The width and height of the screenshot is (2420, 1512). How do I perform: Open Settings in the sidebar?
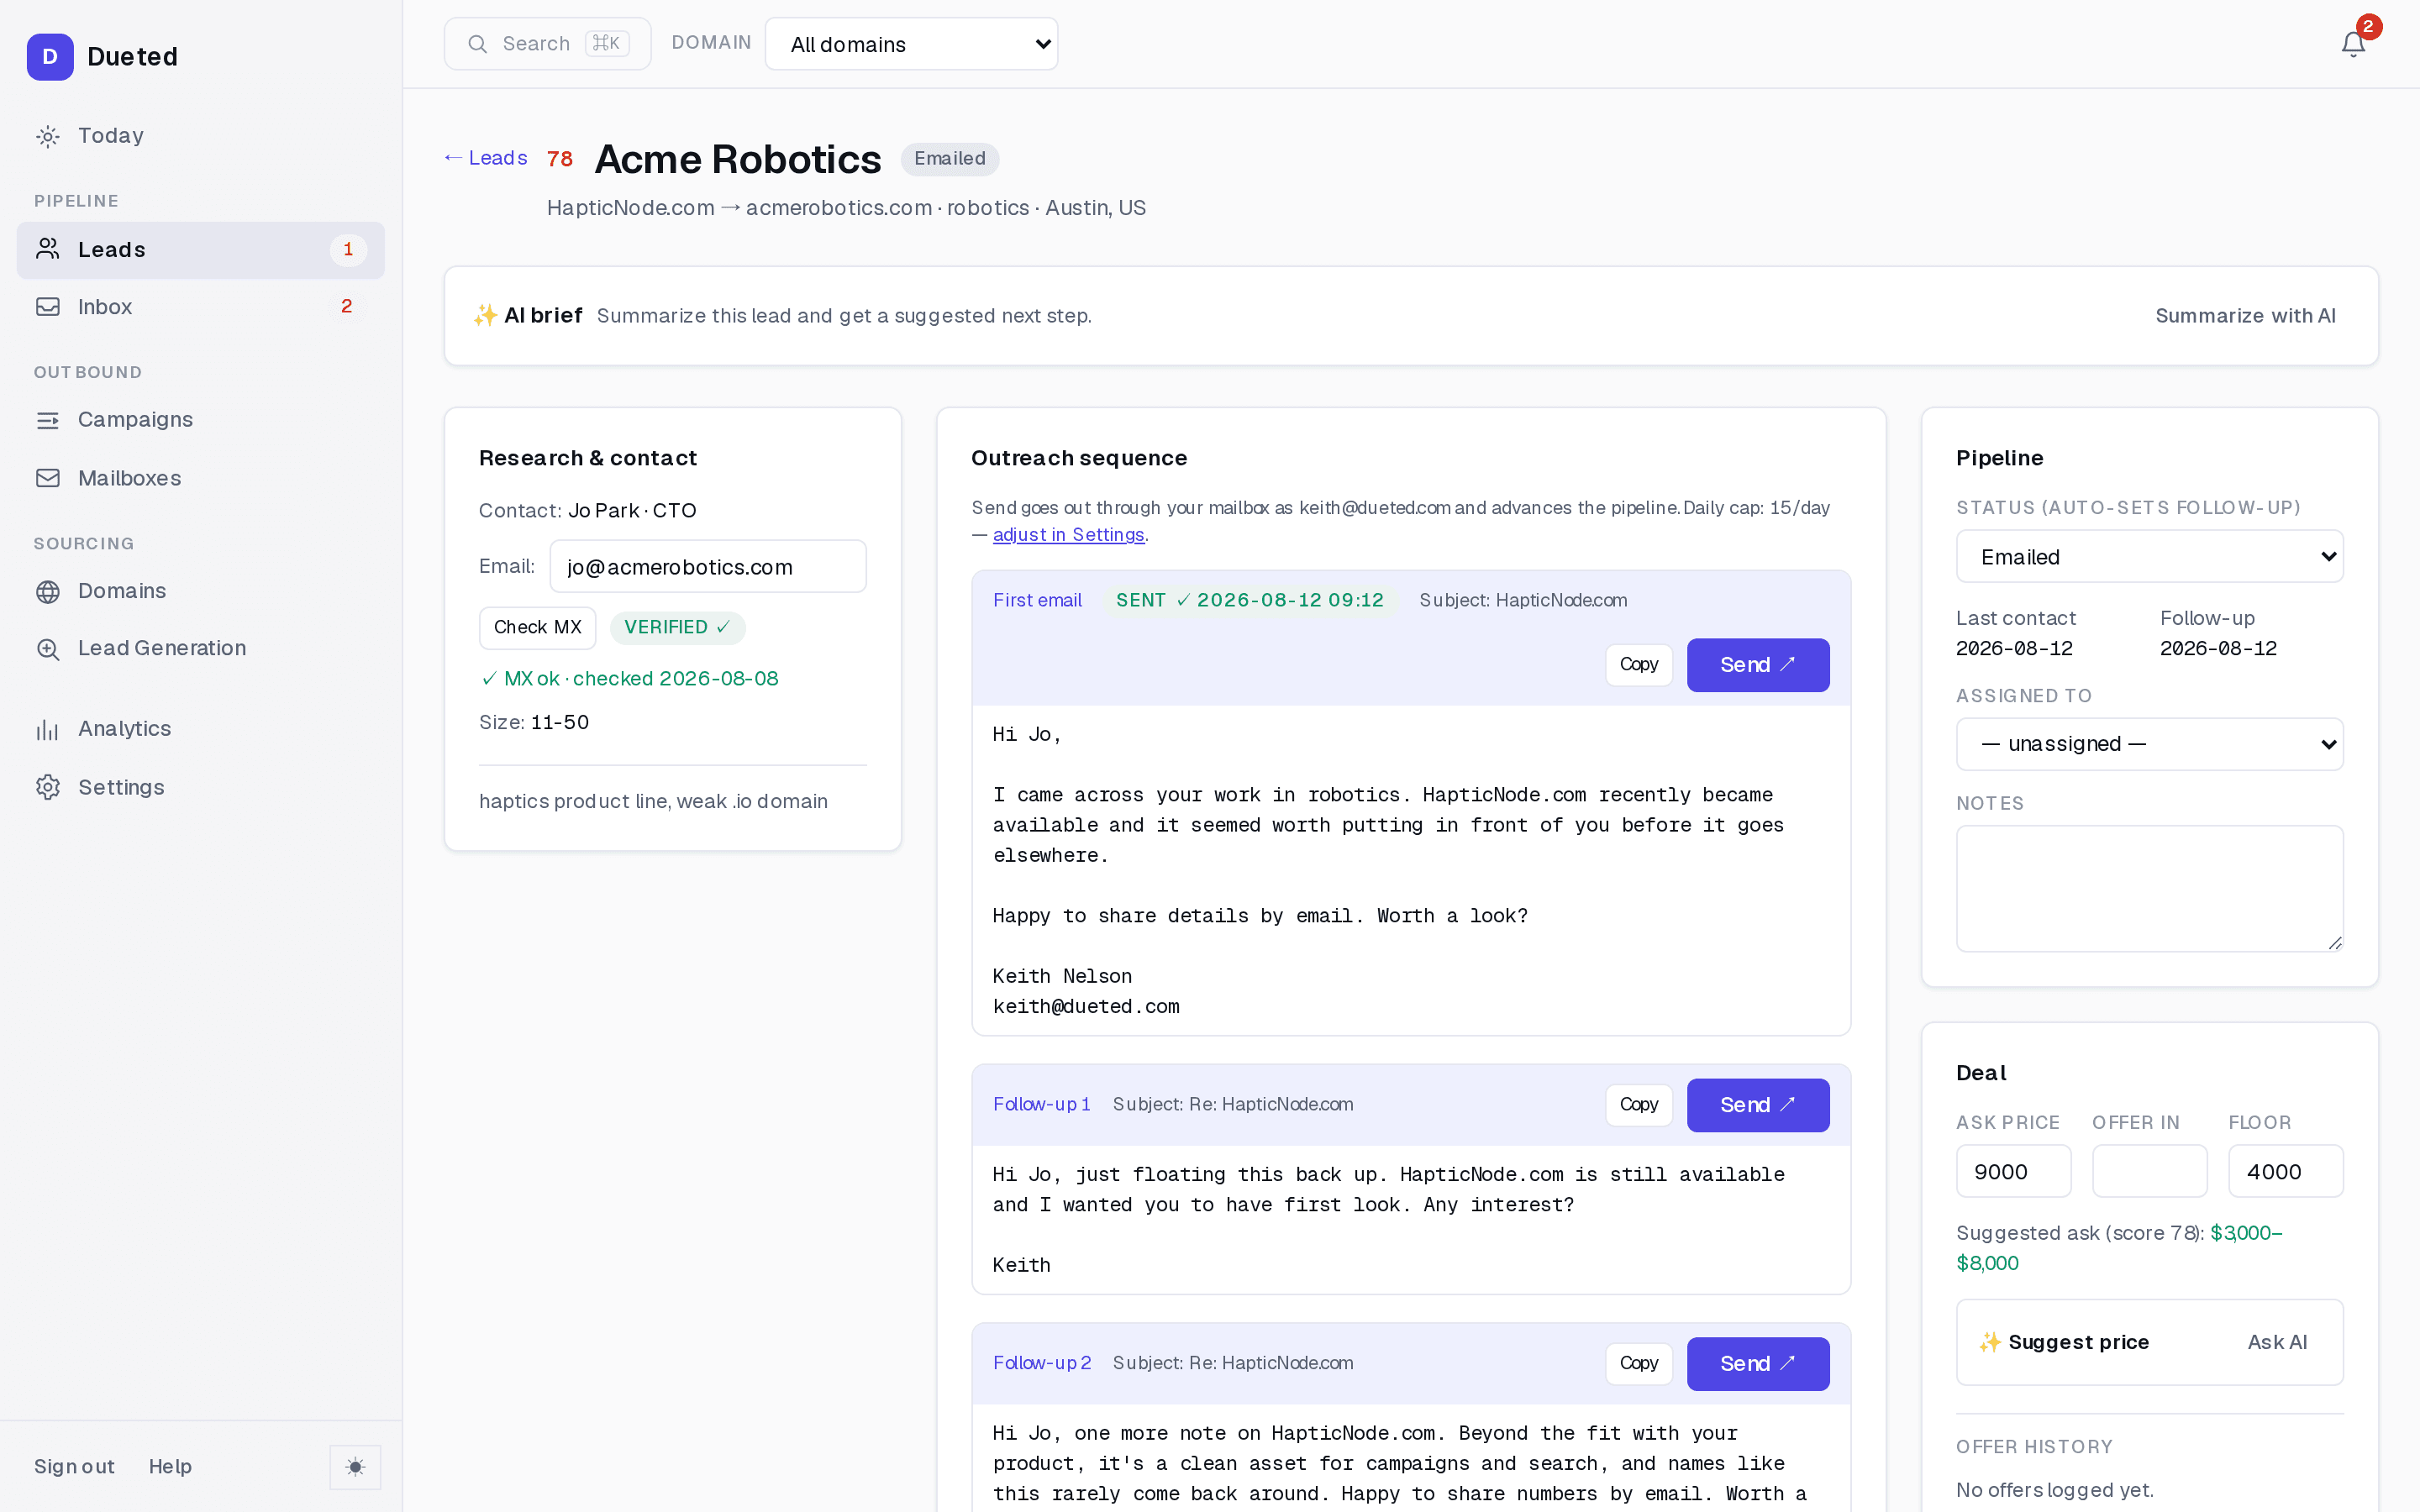(x=200, y=787)
